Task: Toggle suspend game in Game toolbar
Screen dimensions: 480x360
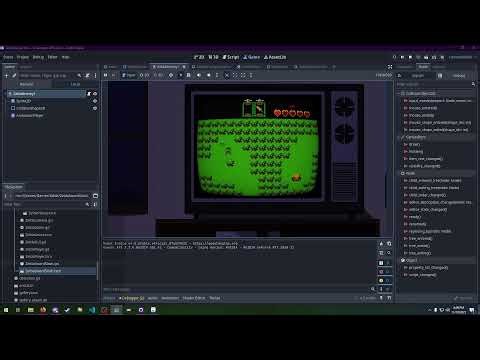Action: click(106, 76)
